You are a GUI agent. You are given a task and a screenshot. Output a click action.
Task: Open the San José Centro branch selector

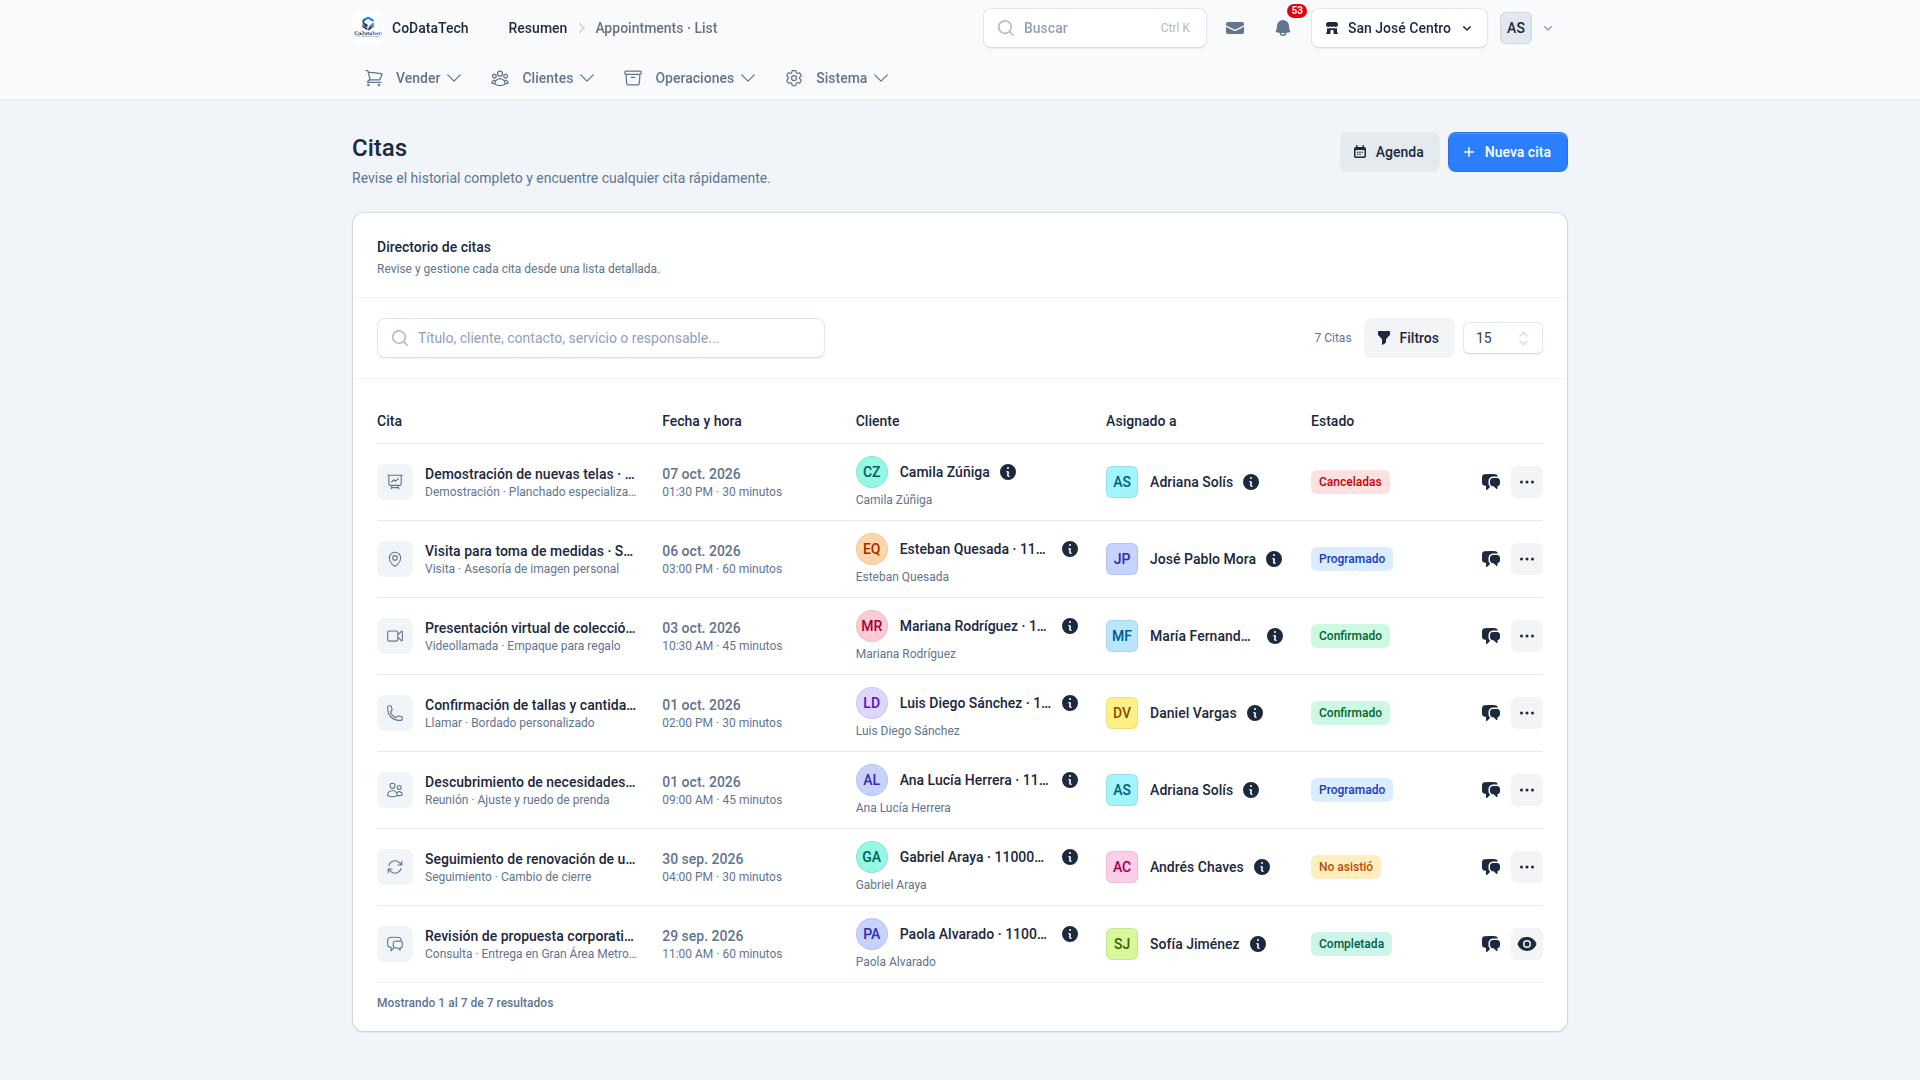point(1399,28)
